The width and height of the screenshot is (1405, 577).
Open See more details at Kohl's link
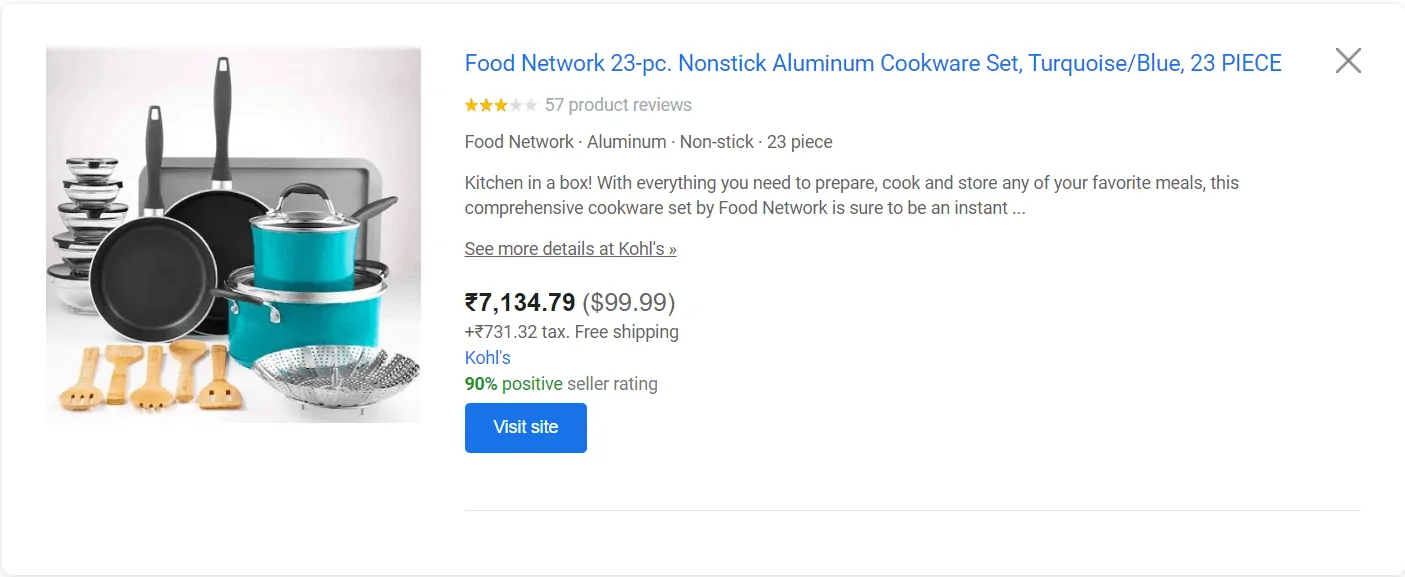click(x=570, y=248)
